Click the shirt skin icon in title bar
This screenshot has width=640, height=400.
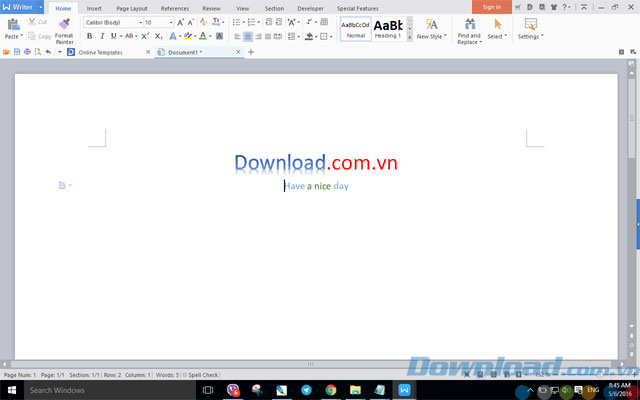click(x=553, y=7)
